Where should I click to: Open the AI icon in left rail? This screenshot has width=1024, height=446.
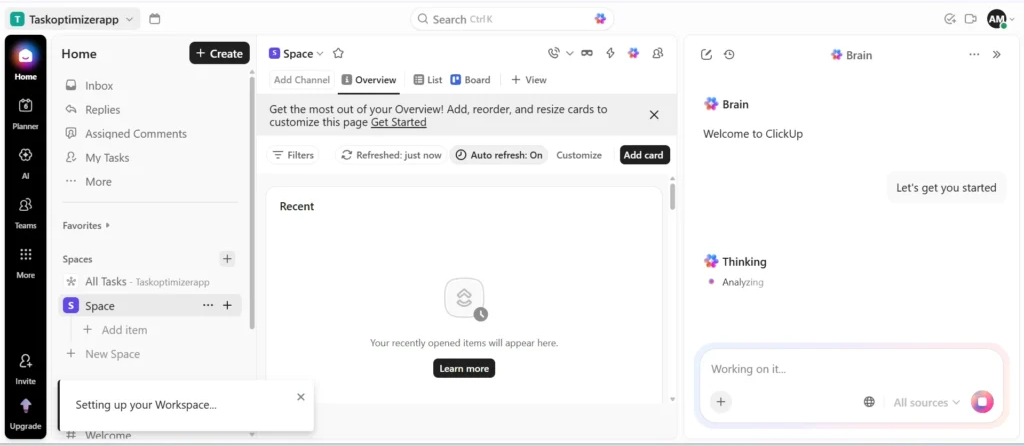25,155
